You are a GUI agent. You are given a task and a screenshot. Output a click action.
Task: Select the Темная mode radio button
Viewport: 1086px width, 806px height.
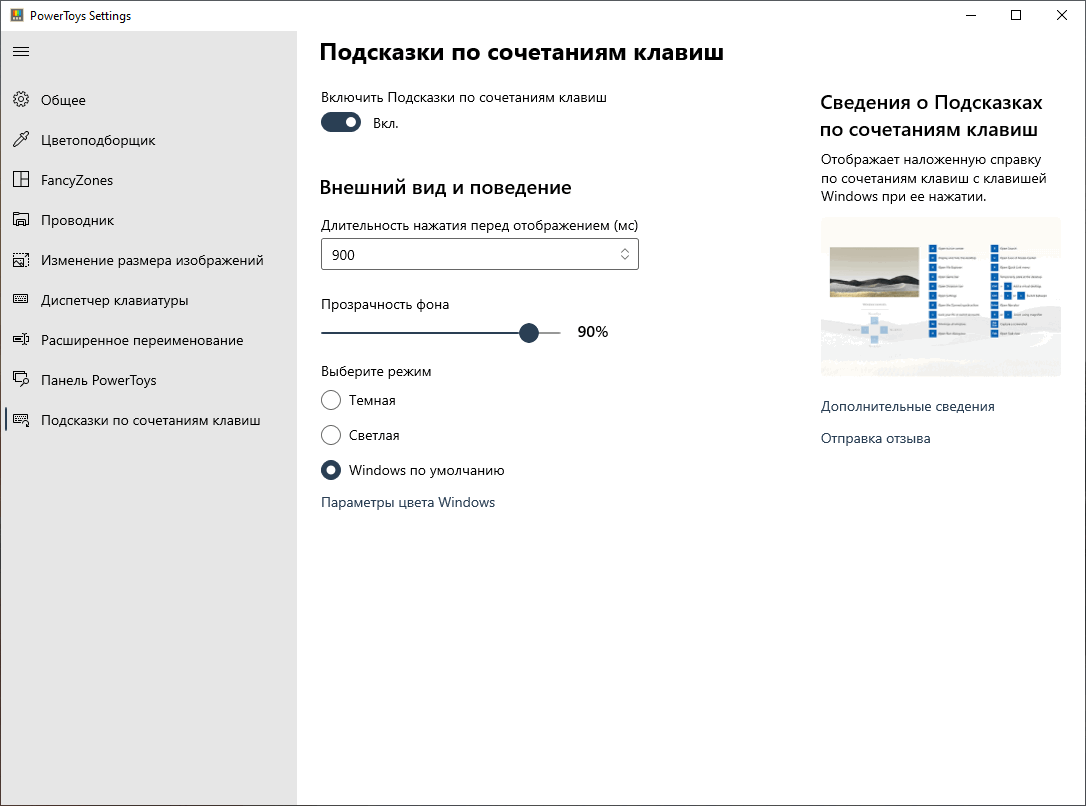tap(331, 400)
